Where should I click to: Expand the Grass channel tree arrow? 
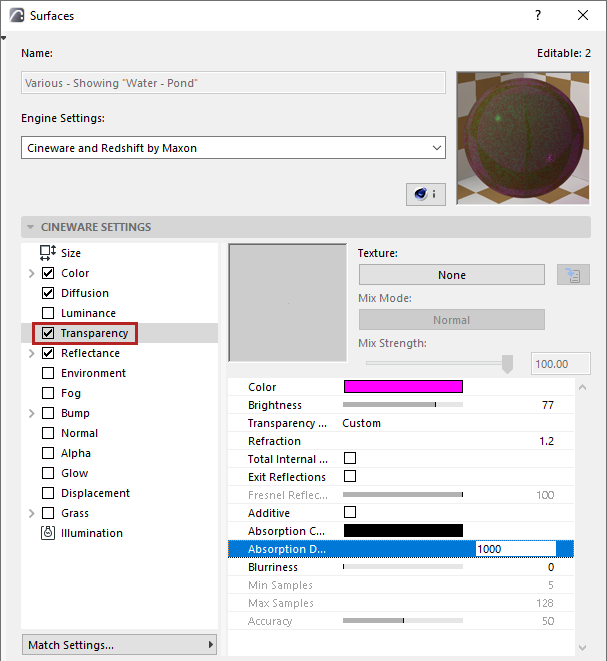click(32, 513)
